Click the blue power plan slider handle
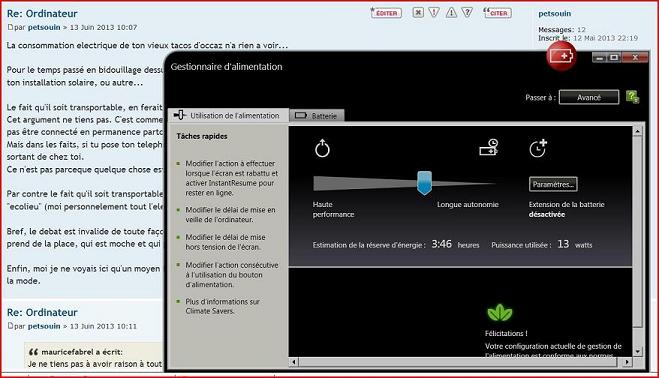Image resolution: width=659 pixels, height=378 pixels. tap(424, 182)
